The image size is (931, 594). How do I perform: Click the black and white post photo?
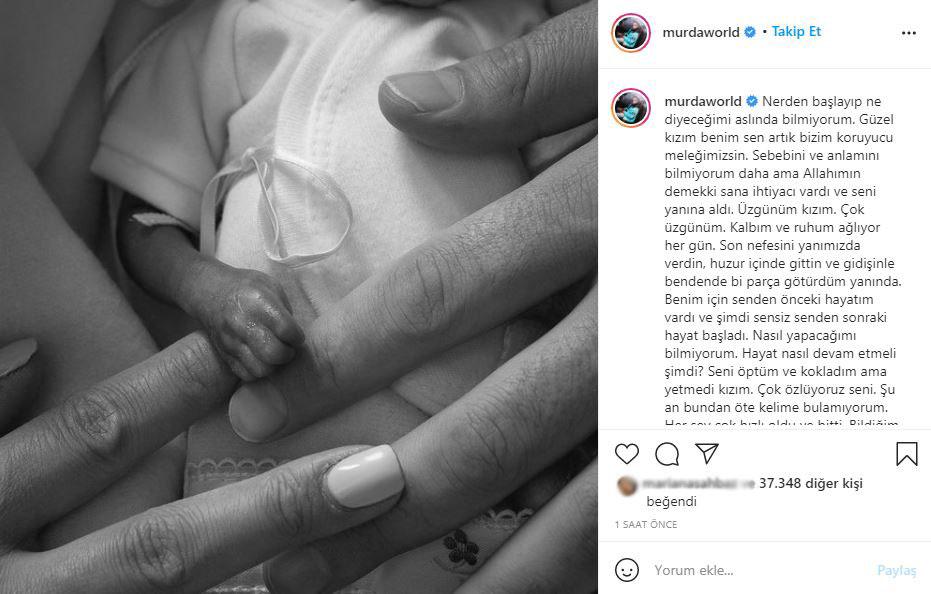coord(299,297)
